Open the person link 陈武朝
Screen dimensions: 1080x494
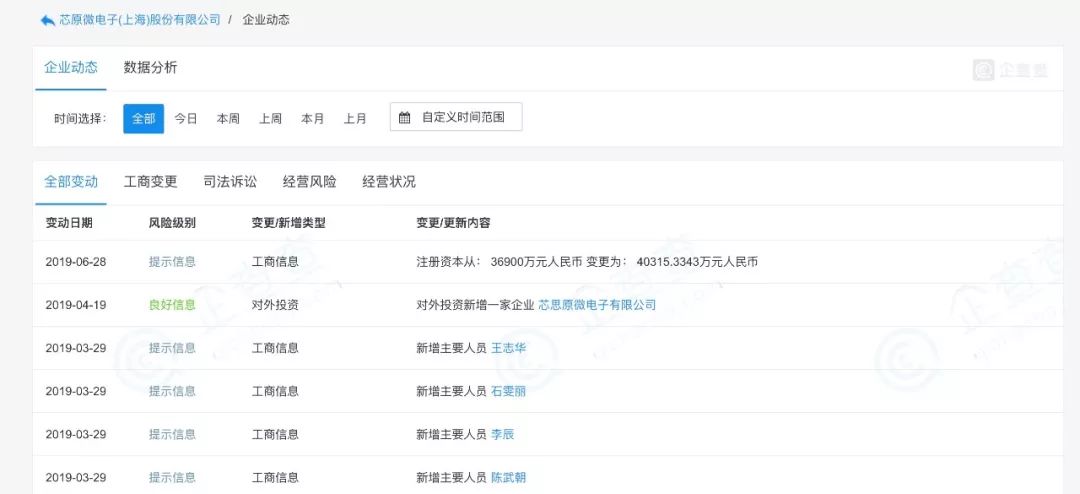[x=508, y=477]
